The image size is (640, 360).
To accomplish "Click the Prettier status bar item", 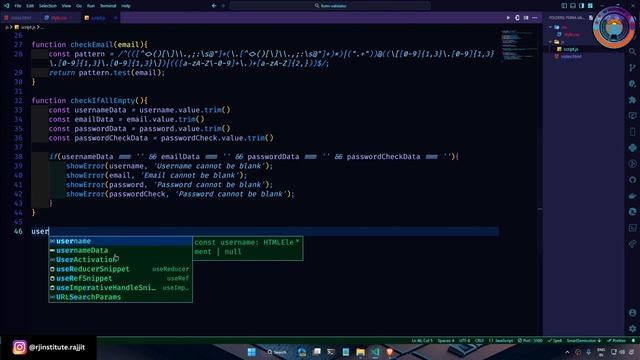I will [616, 340].
